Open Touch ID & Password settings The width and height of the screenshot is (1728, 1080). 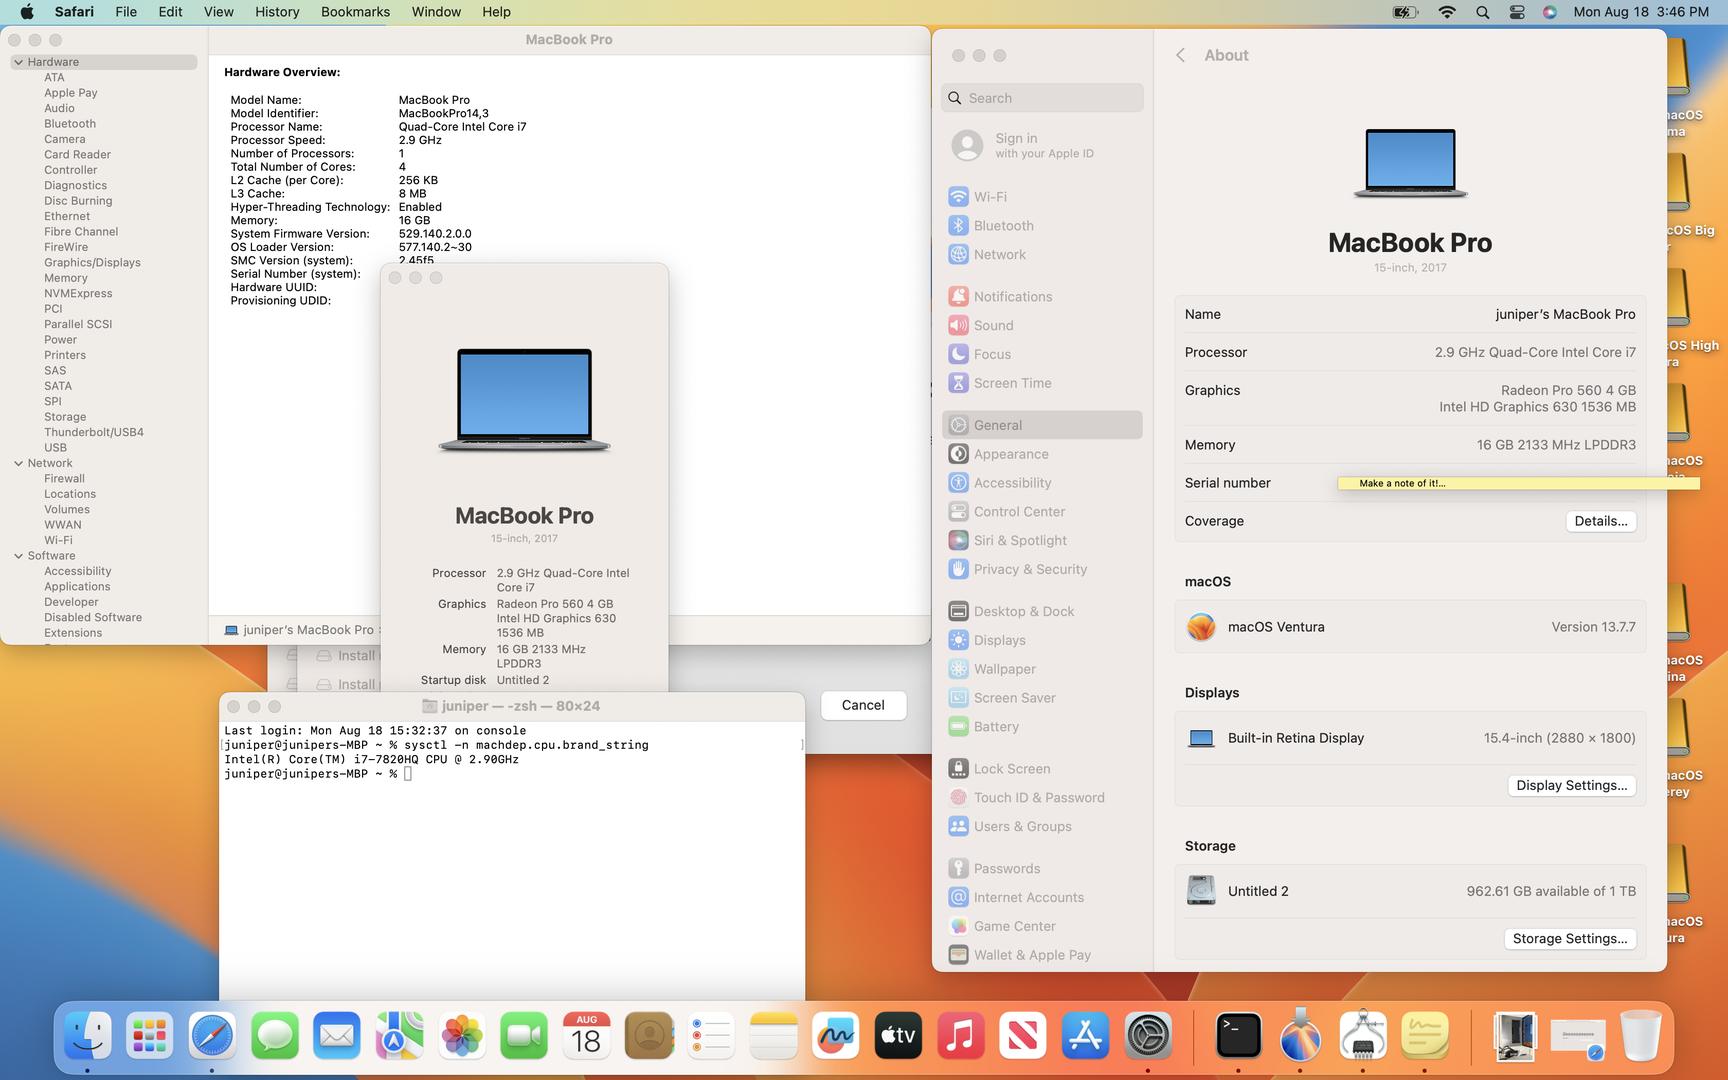pyautogui.click(x=1042, y=797)
